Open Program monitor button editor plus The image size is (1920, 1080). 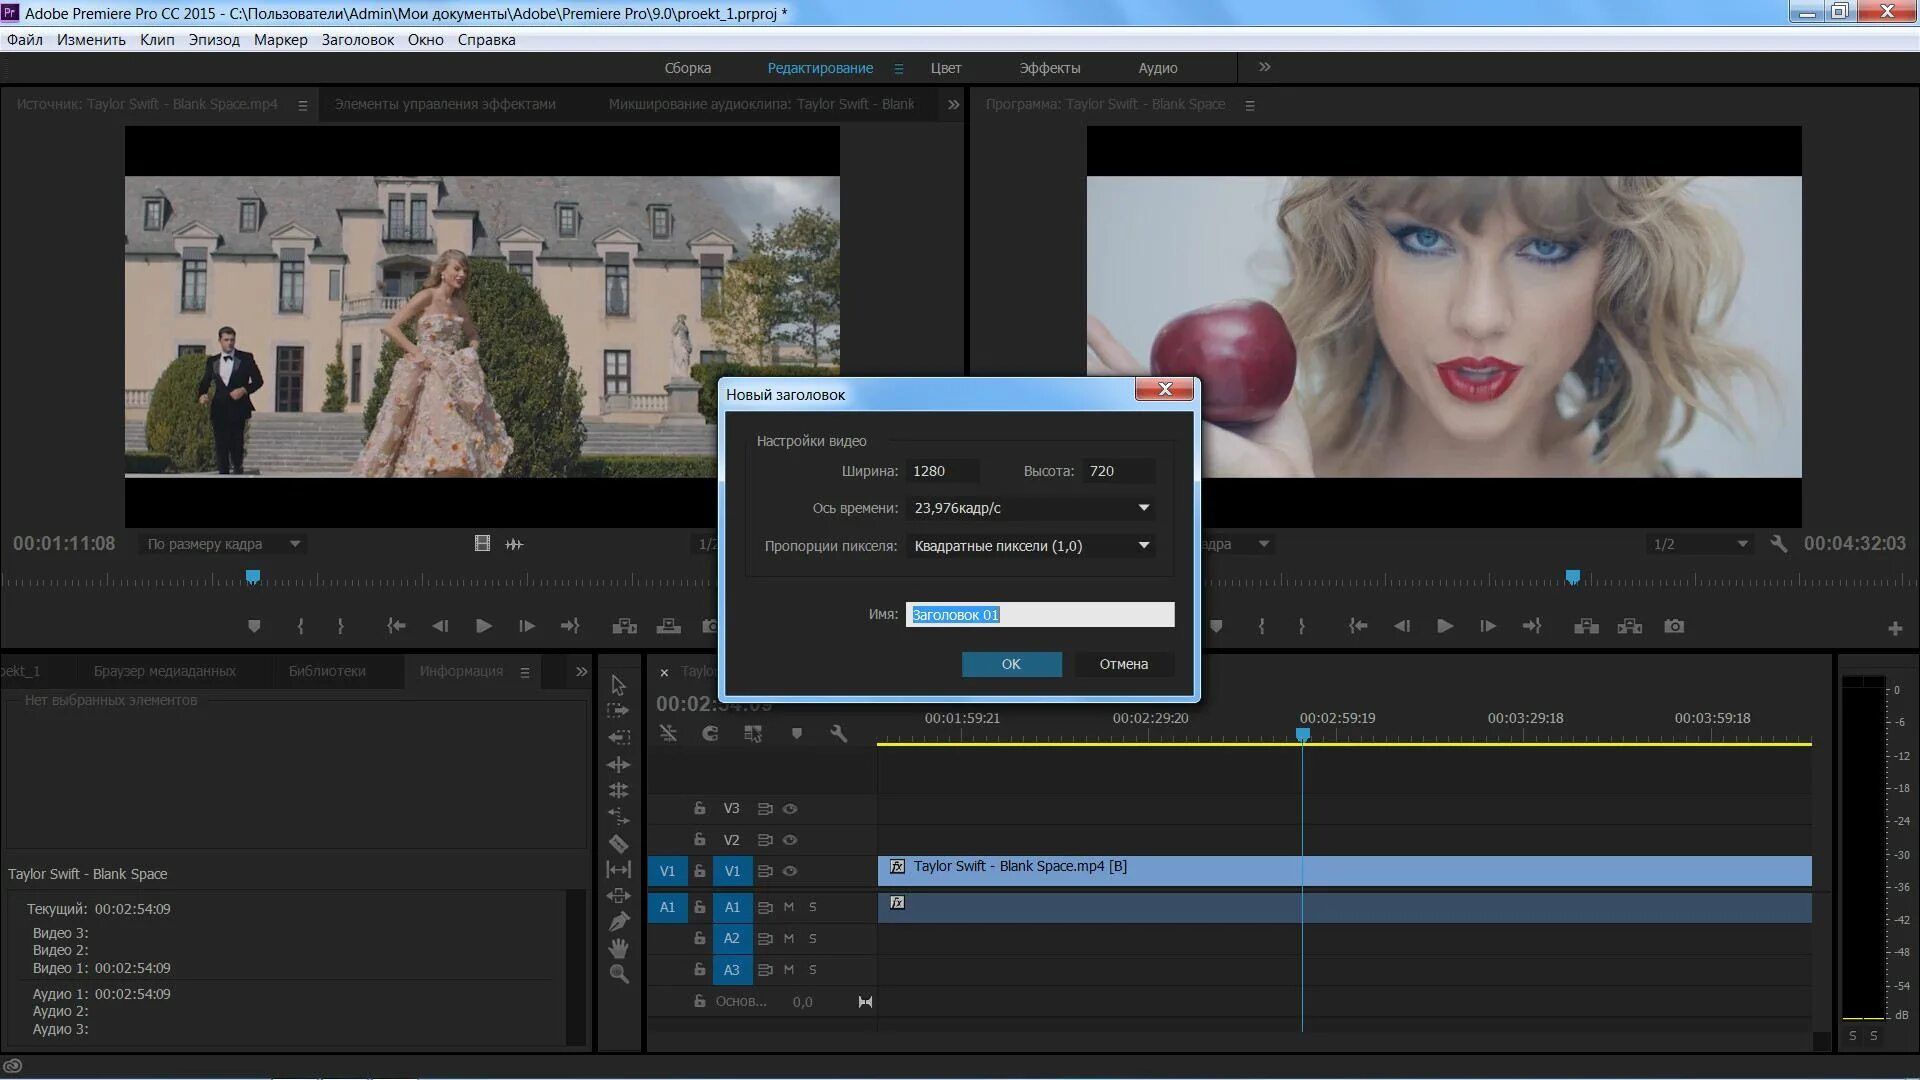point(1895,628)
